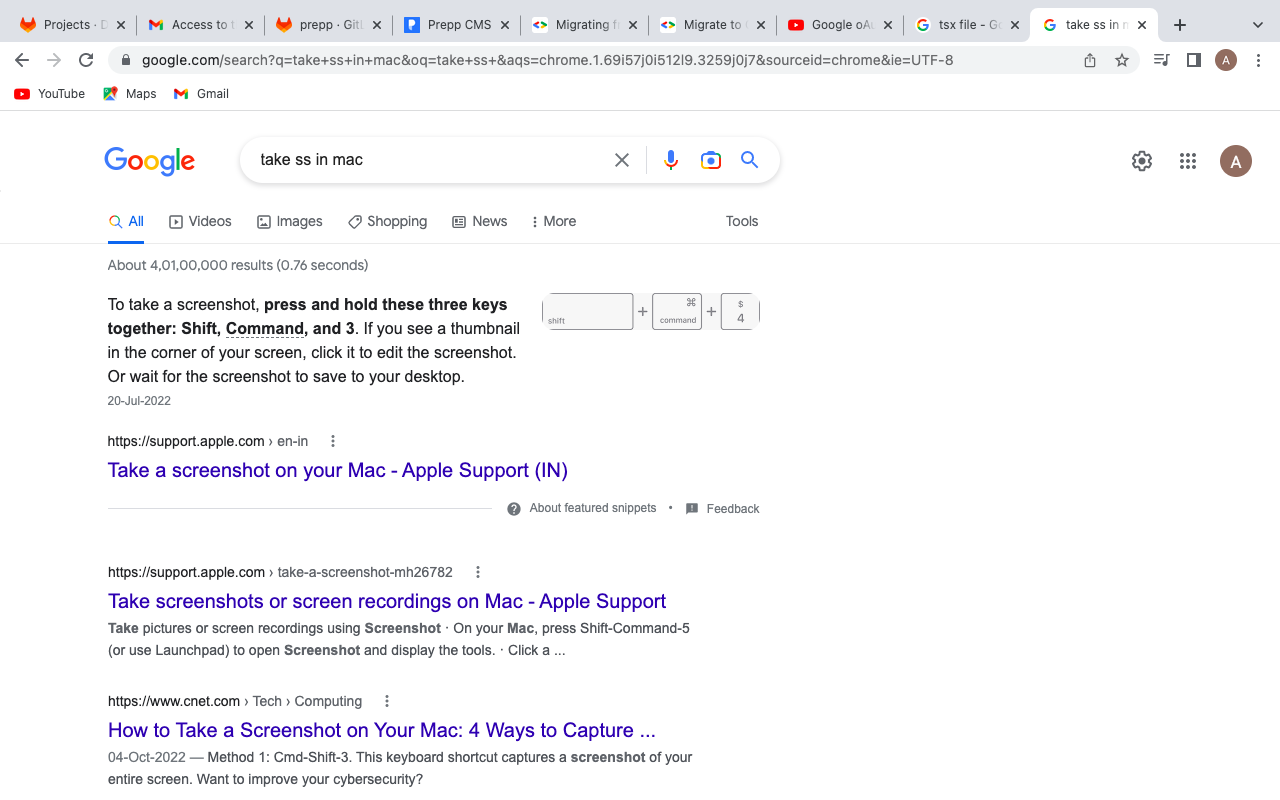This screenshot has height=800, width=1280.
Task: Go back using browser back arrow
Action: (22, 60)
